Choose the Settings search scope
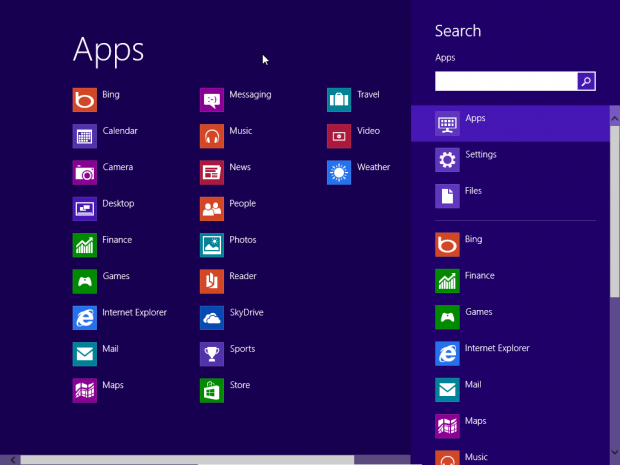620x465 pixels. click(x=510, y=160)
